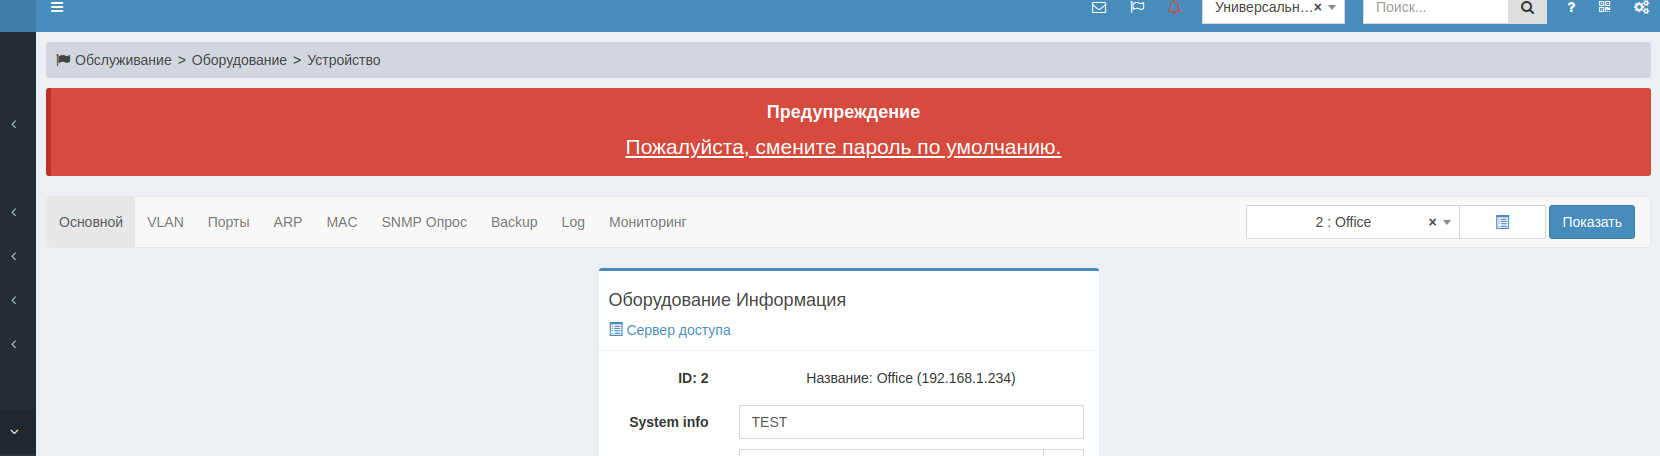This screenshot has height=456, width=1660.
Task: Click the QR code icon
Action: click(x=1605, y=7)
